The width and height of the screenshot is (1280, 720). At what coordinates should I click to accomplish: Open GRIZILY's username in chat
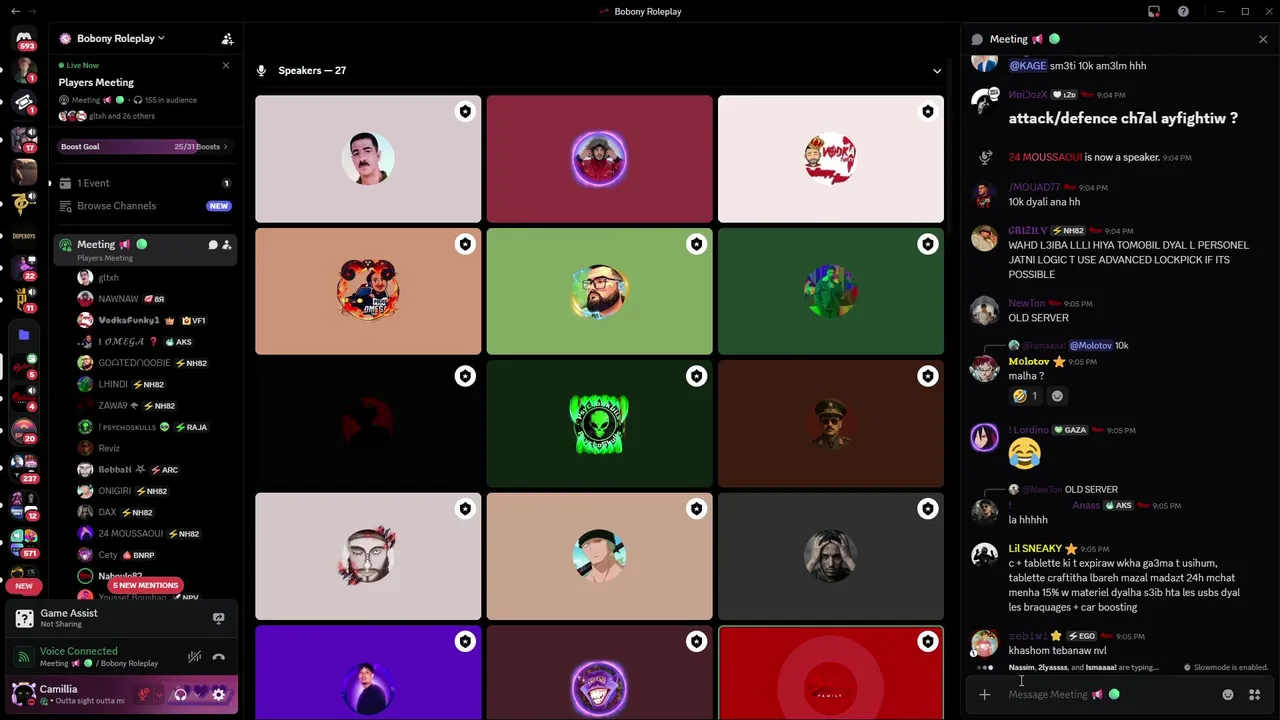coord(1028,231)
